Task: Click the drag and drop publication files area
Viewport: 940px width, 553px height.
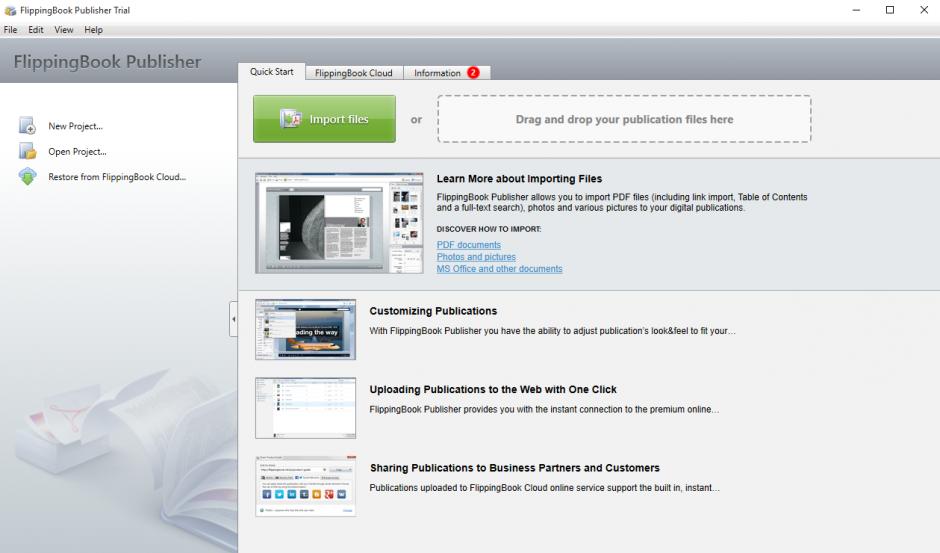Action: pyautogui.click(x=624, y=119)
